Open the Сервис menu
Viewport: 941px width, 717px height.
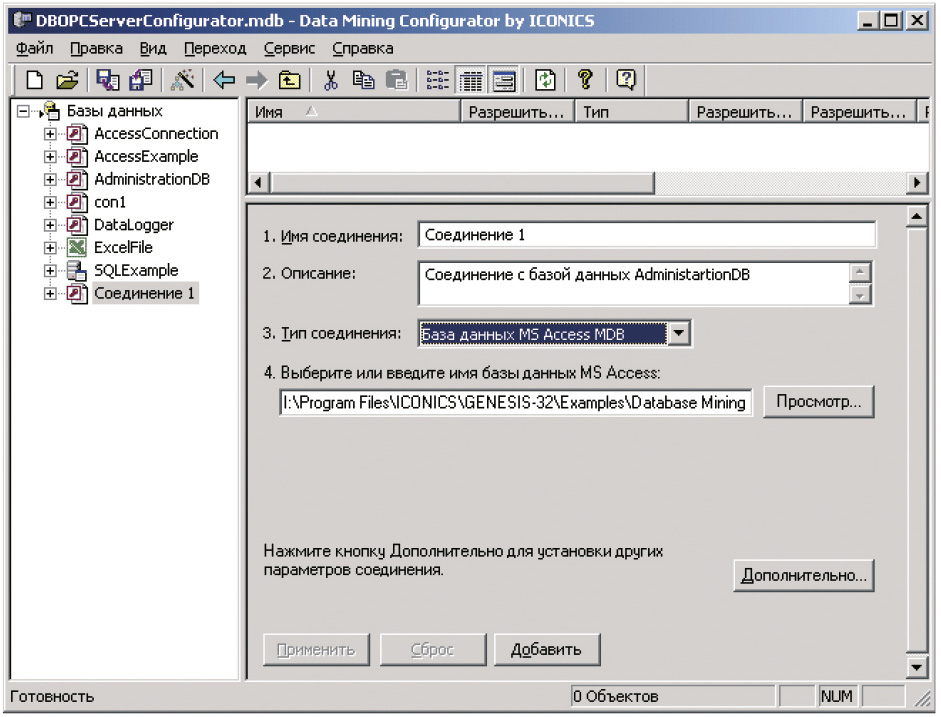coord(289,48)
